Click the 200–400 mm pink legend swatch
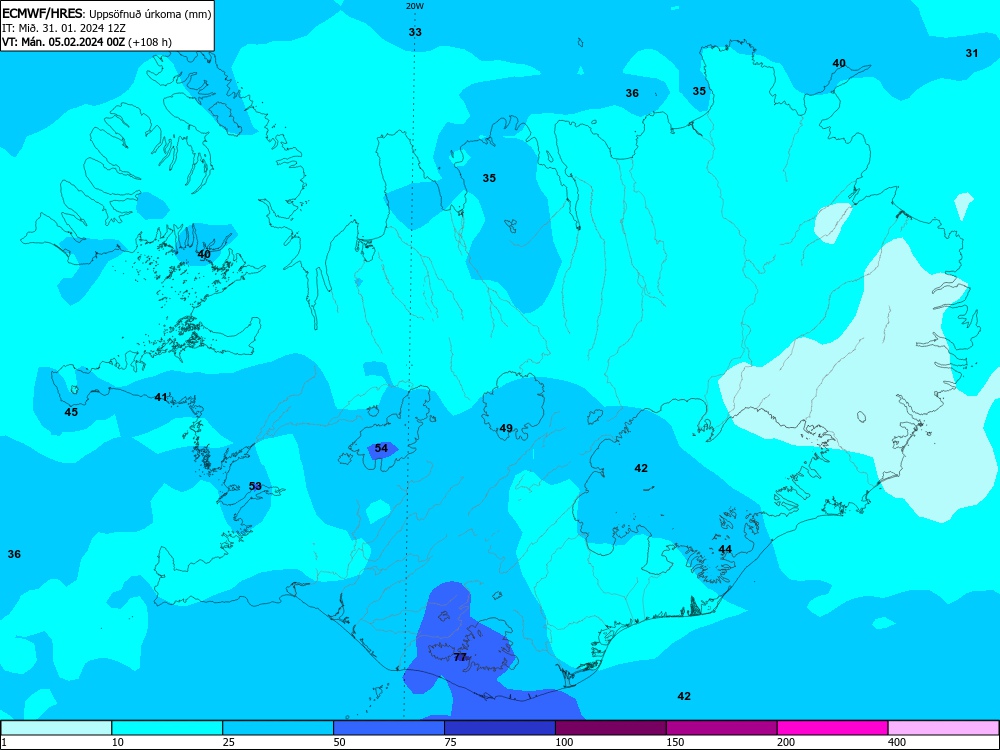 [x=833, y=728]
